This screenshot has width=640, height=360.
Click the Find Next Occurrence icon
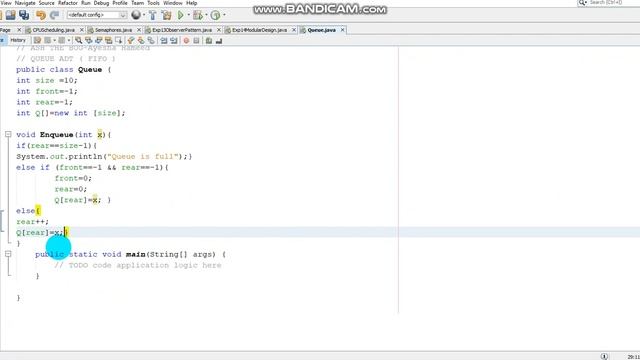point(98,40)
